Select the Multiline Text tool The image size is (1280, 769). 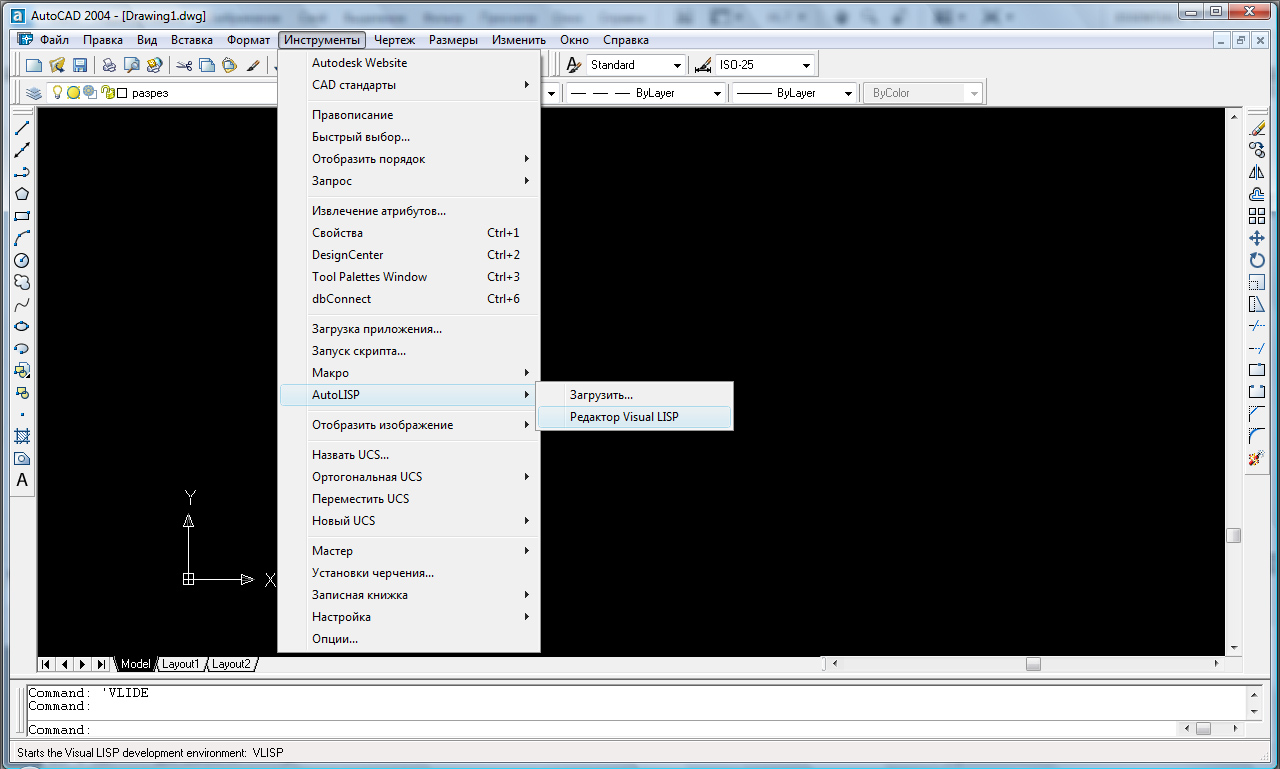coord(22,480)
